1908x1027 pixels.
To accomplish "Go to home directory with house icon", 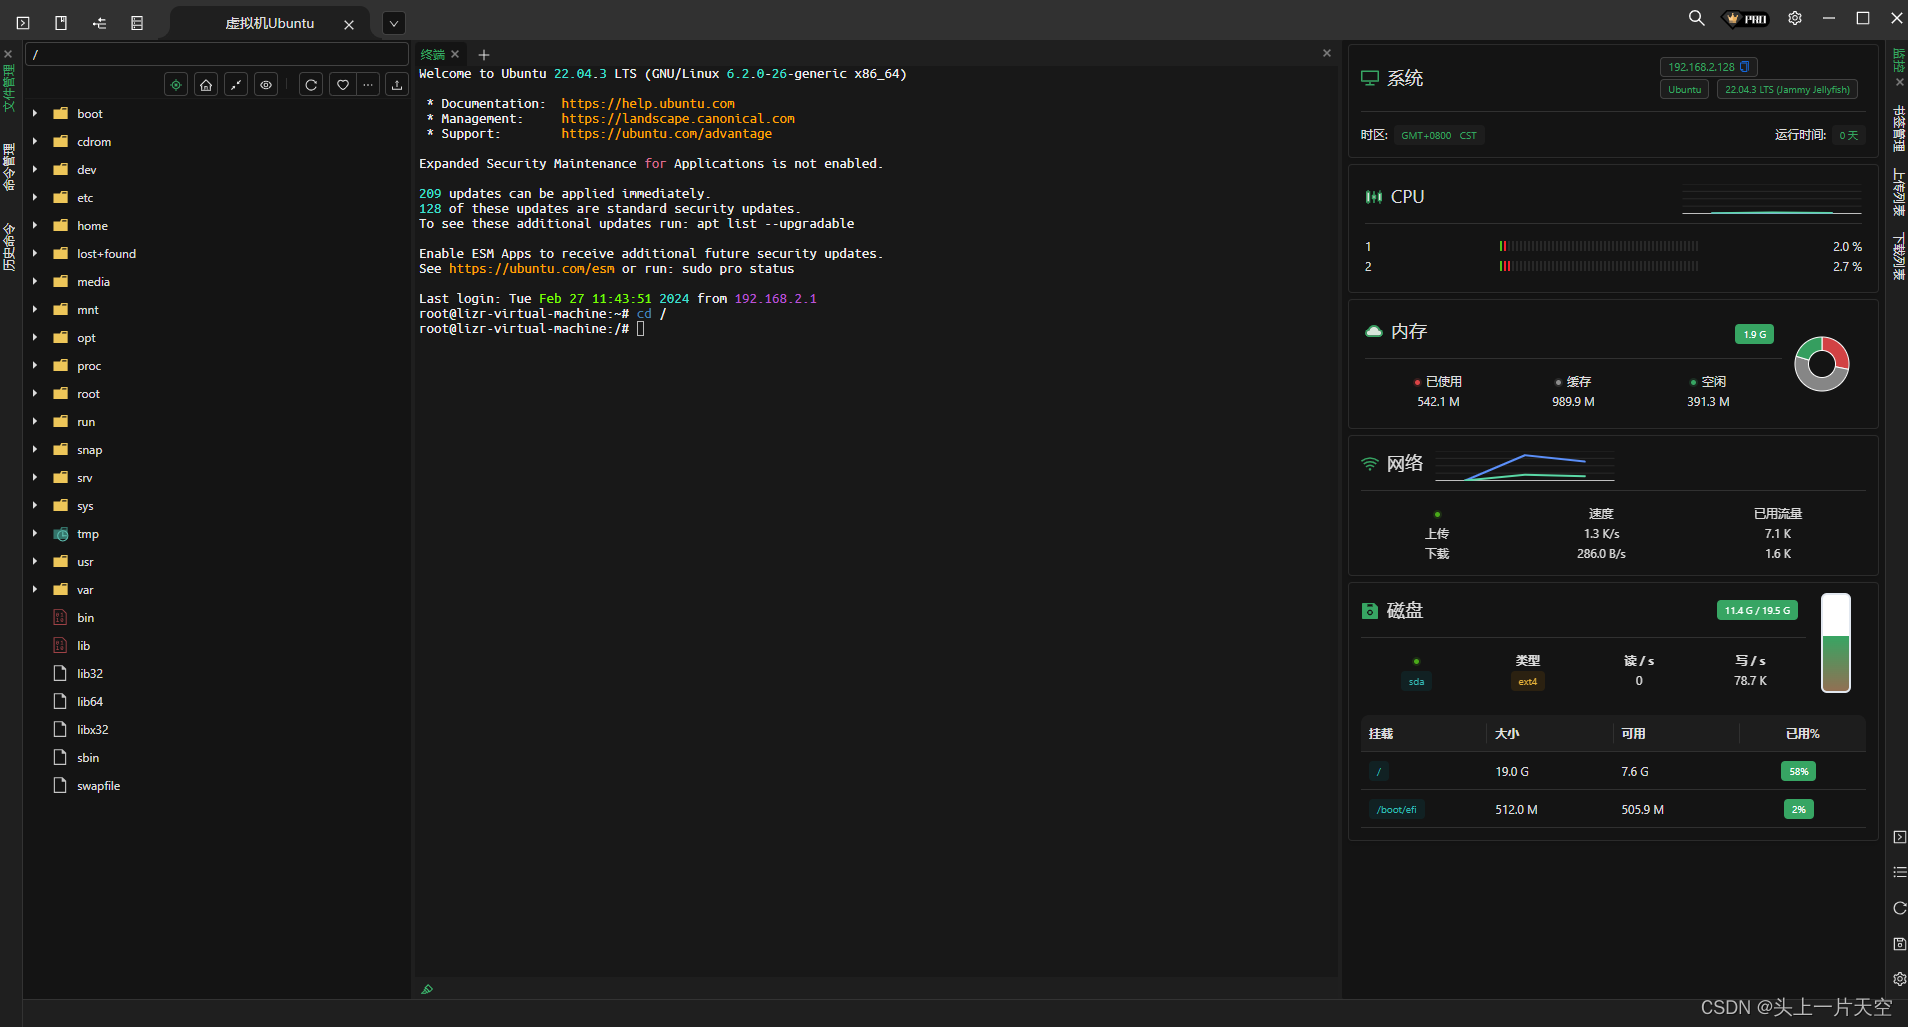I will coord(206,85).
